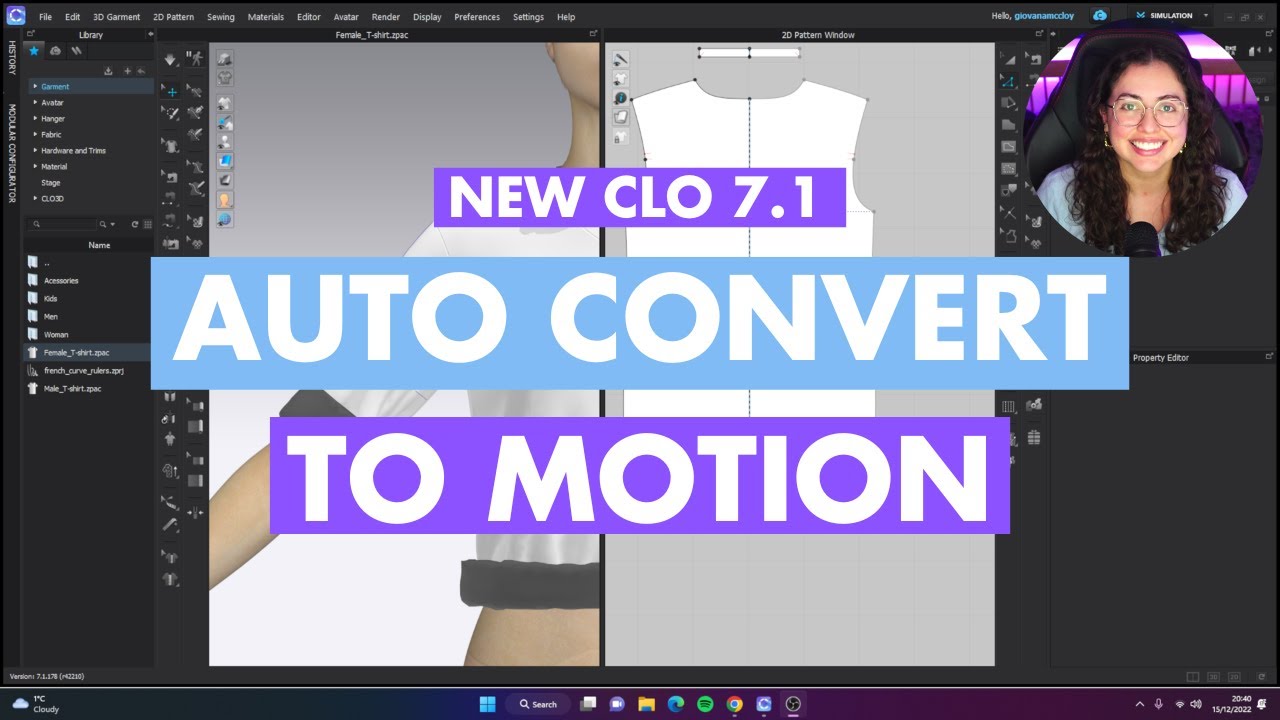Image resolution: width=1280 pixels, height=720 pixels.
Task: Open the Preferences menu
Action: 477,17
